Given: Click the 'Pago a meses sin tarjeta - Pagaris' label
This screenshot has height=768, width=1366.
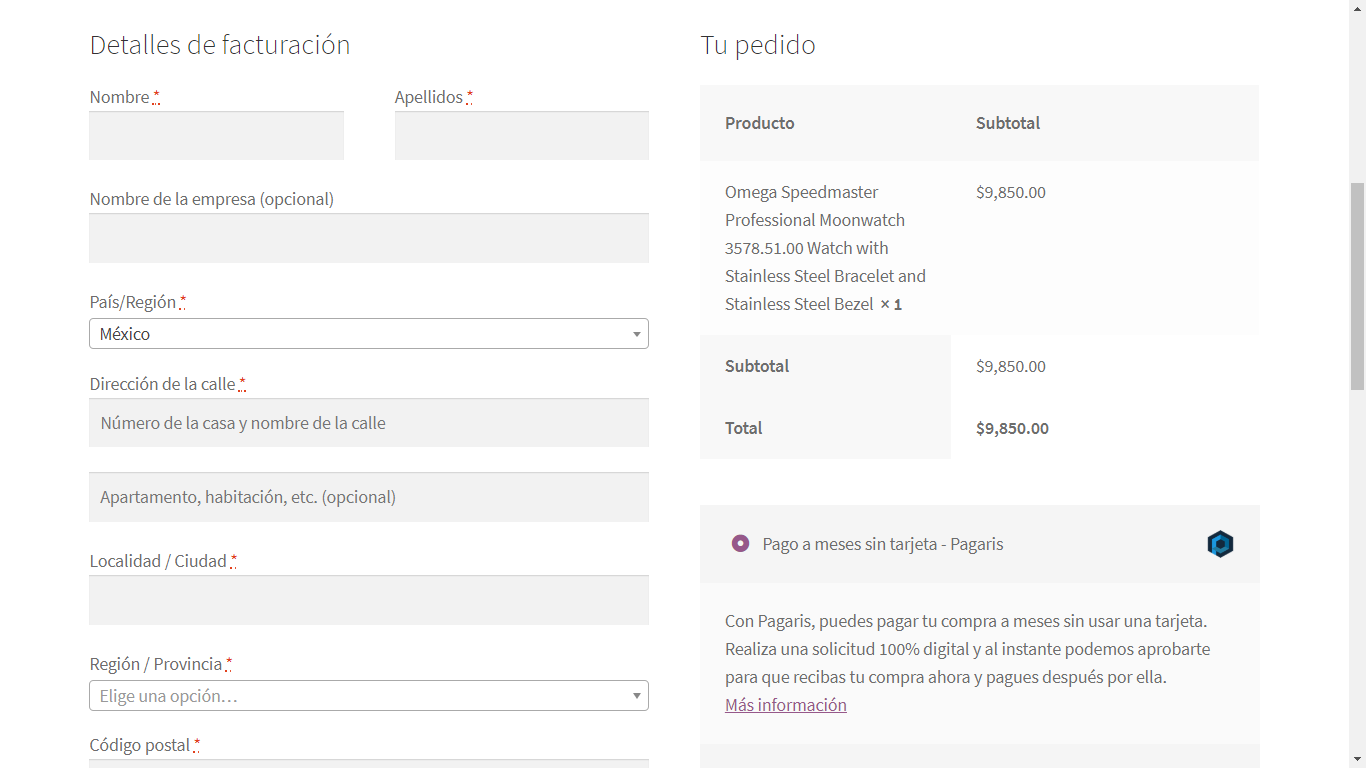Looking at the screenshot, I should coord(883,544).
